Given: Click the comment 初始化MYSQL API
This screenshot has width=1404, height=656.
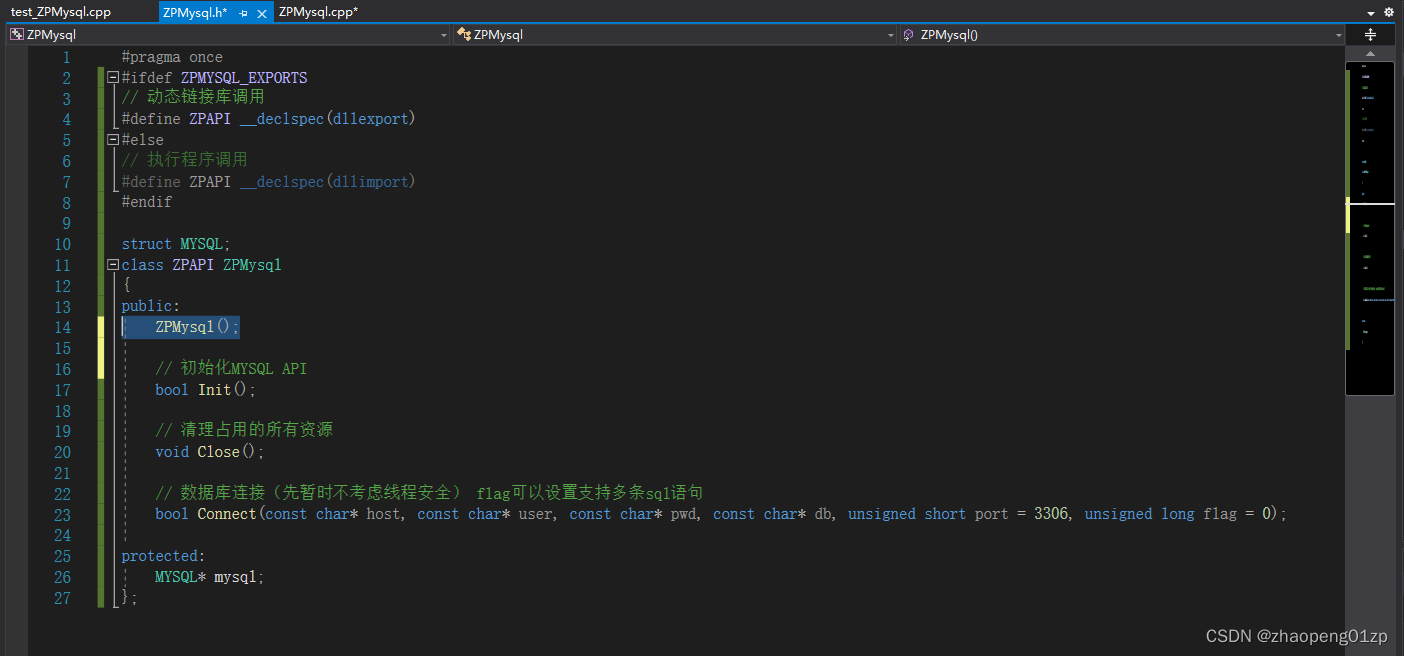Looking at the screenshot, I should point(231,369).
